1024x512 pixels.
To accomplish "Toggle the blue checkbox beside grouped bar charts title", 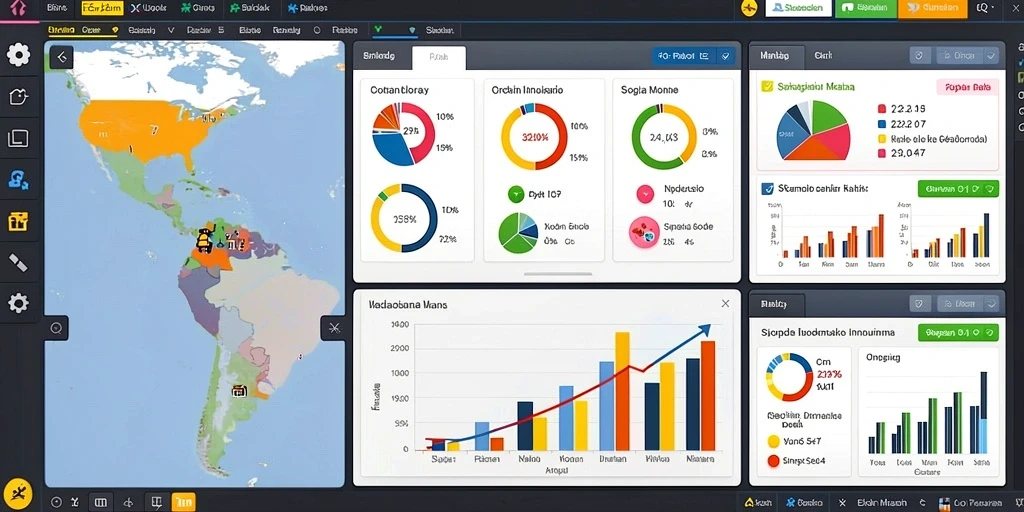I will point(767,189).
